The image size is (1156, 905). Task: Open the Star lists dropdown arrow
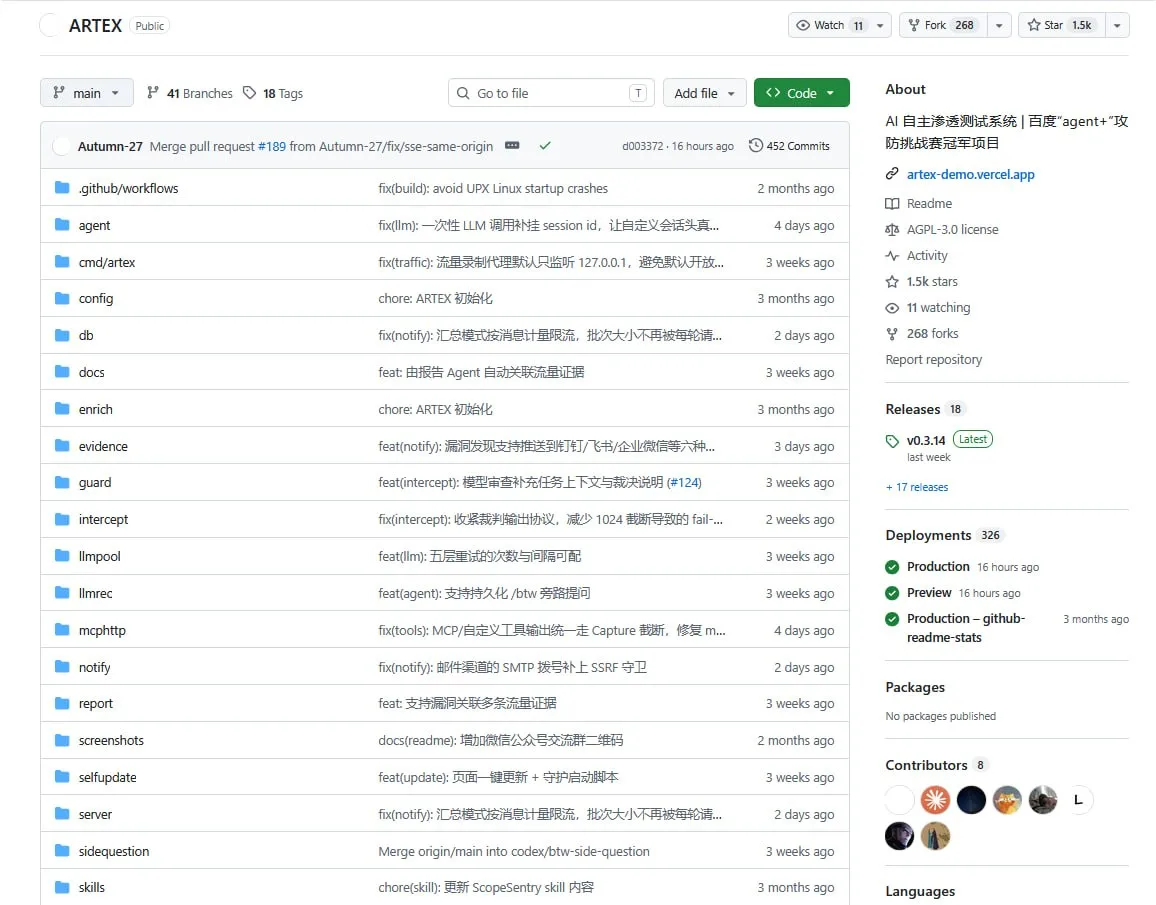pos(1117,25)
